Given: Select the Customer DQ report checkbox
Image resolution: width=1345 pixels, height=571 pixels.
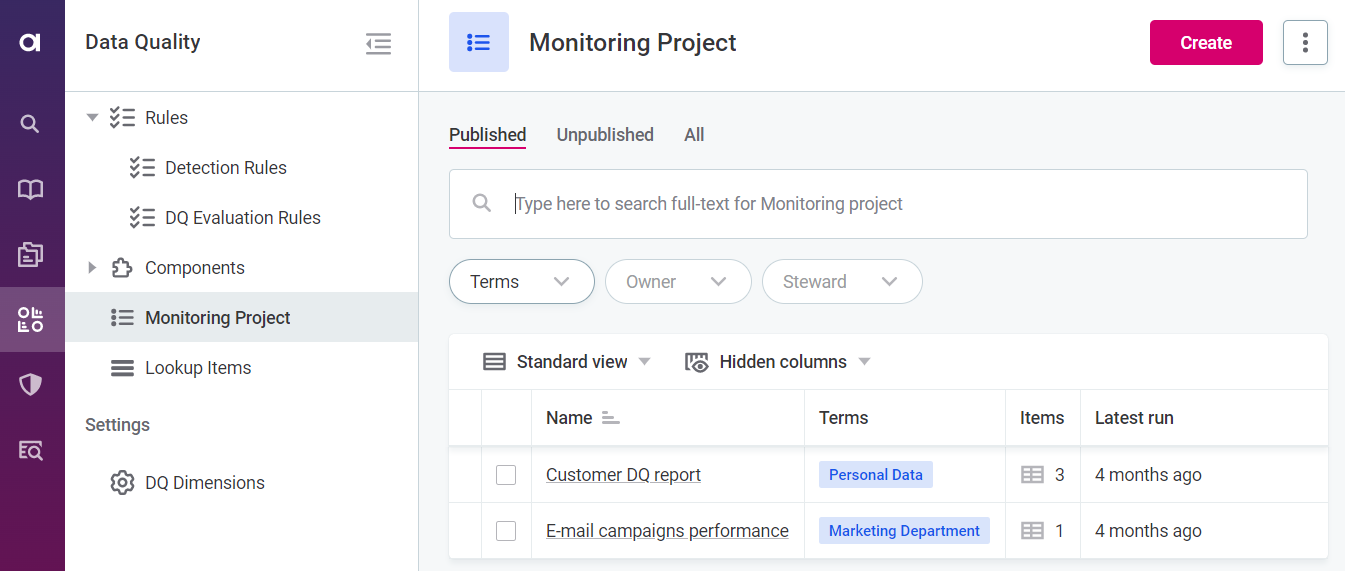Looking at the screenshot, I should (506, 475).
